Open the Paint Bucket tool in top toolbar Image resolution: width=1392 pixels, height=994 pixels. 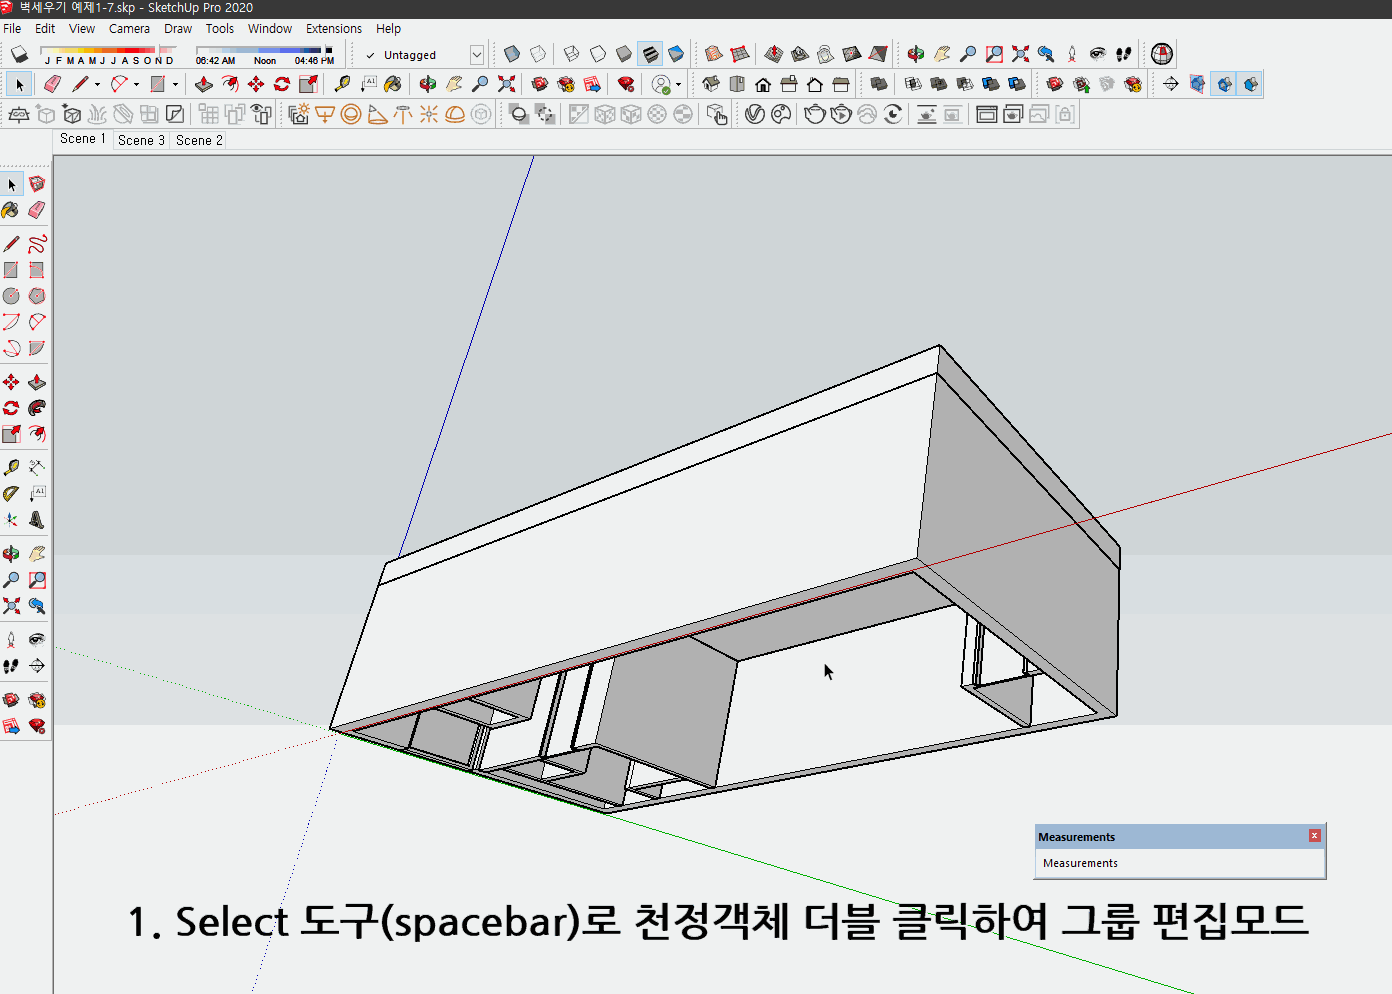tap(393, 84)
